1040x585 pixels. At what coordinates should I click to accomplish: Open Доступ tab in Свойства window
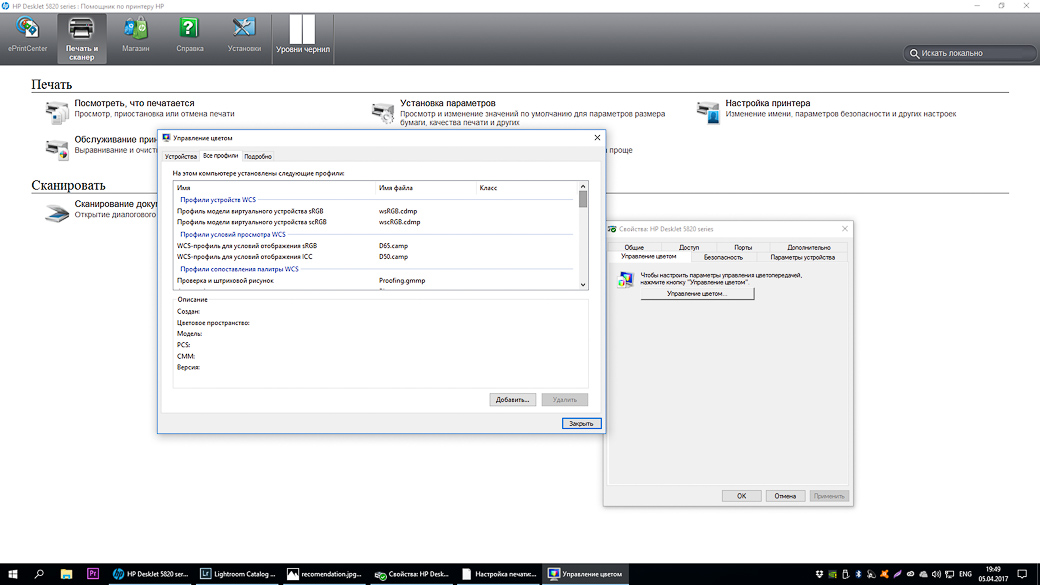point(689,247)
